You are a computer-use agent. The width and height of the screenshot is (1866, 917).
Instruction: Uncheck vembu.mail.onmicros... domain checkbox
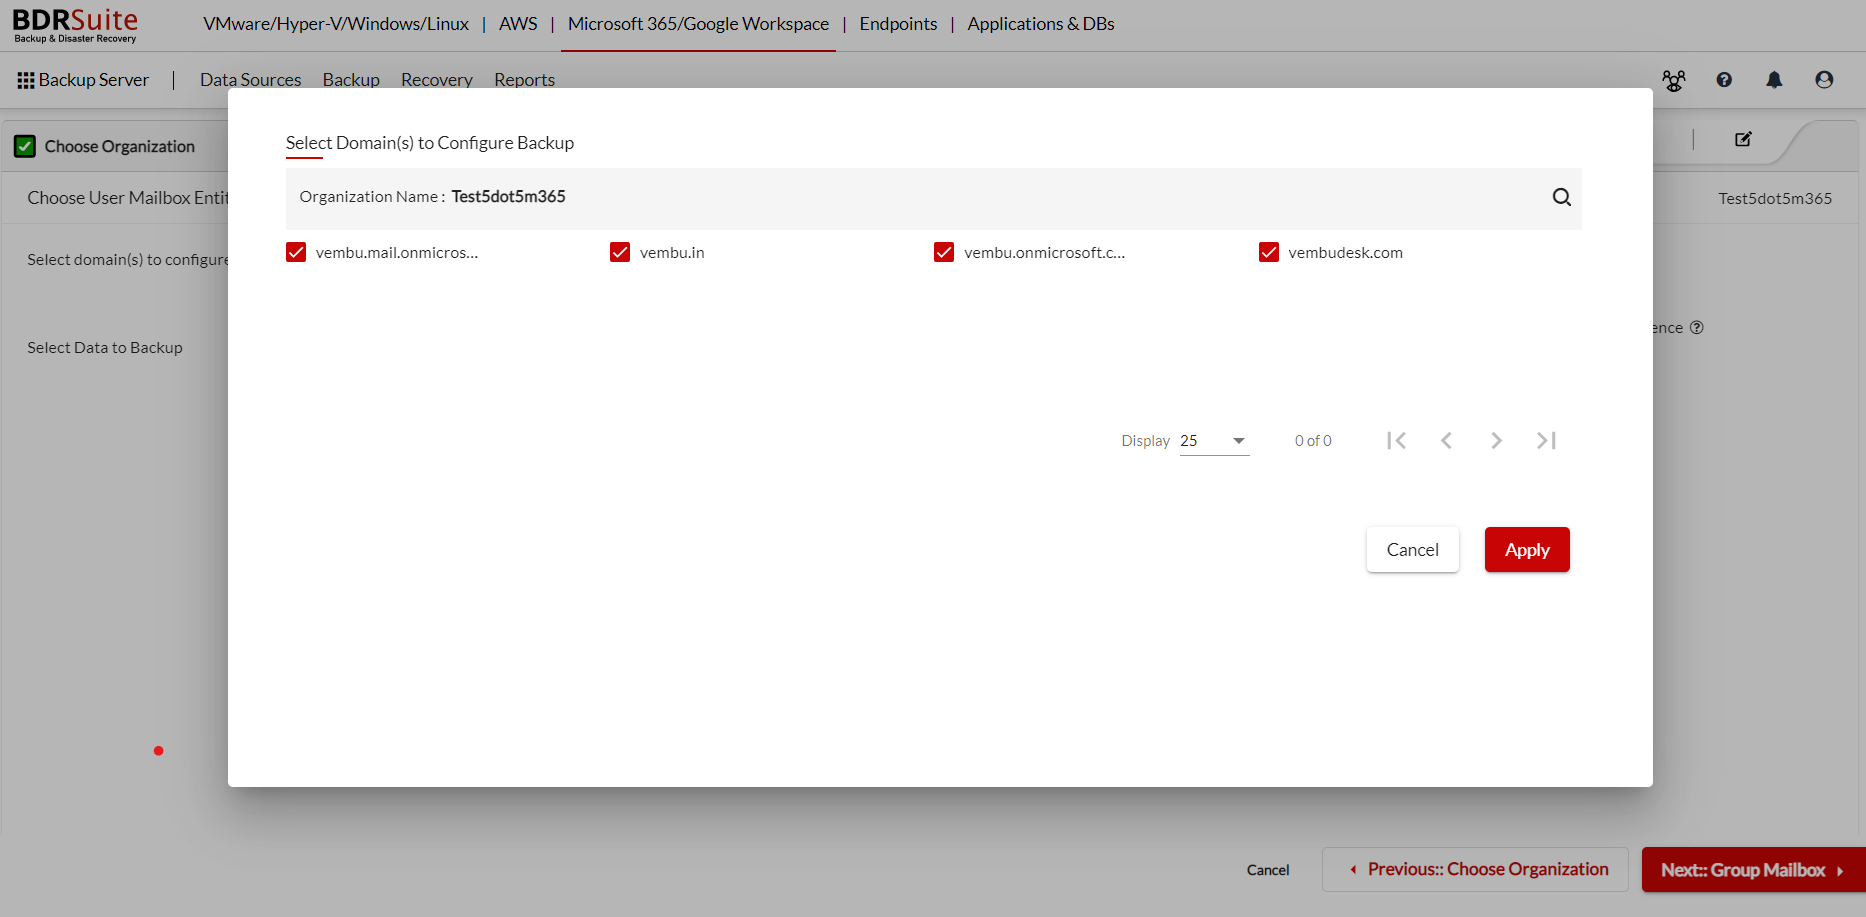(x=296, y=252)
